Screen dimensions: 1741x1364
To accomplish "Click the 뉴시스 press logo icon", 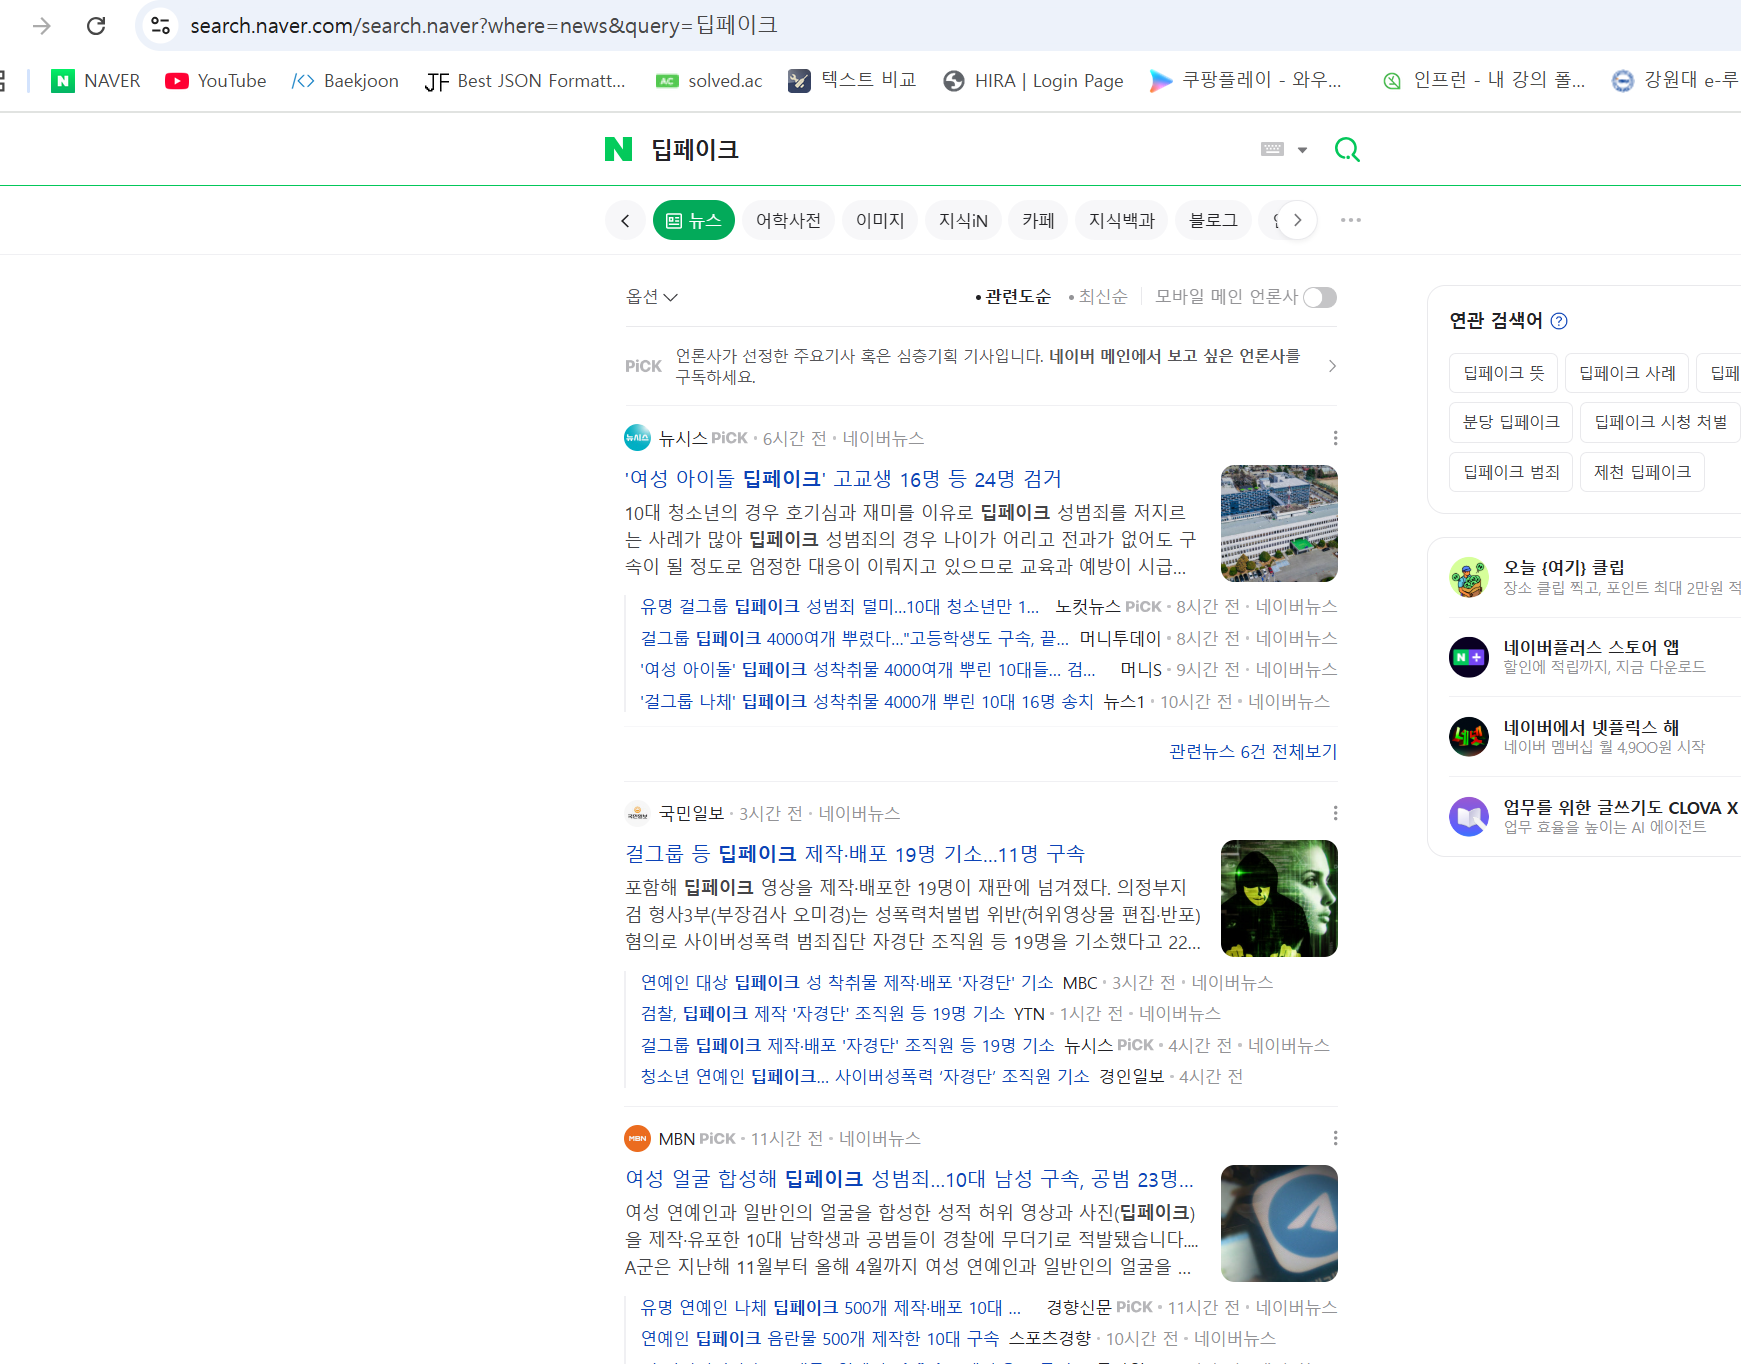I will (637, 438).
